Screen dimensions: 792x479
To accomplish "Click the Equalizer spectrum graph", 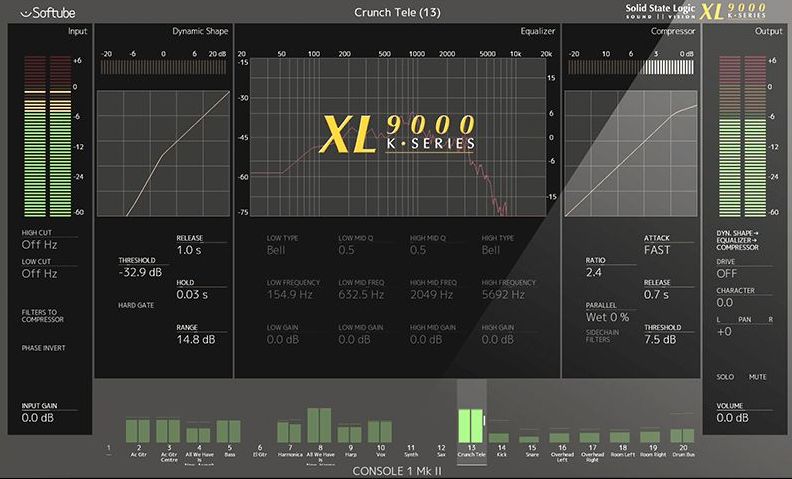I will (398, 137).
